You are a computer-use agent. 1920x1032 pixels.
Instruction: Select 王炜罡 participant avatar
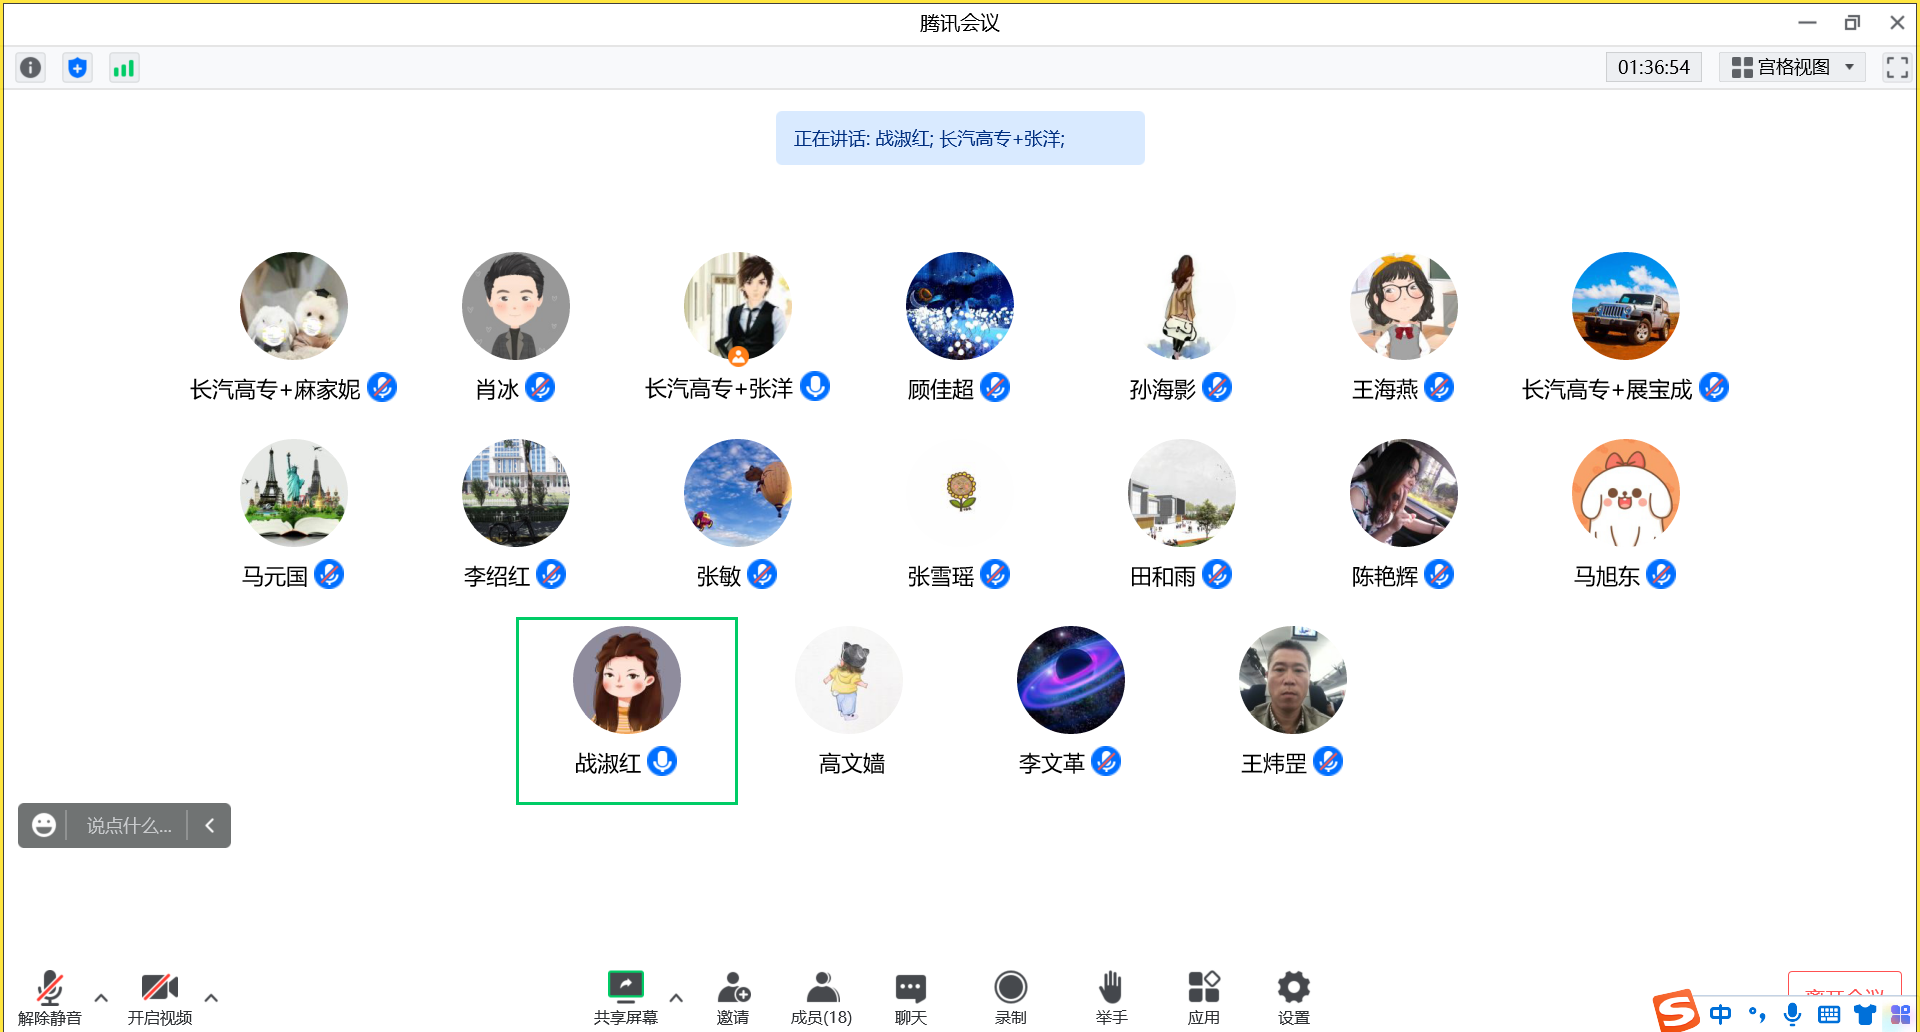tap(1293, 680)
